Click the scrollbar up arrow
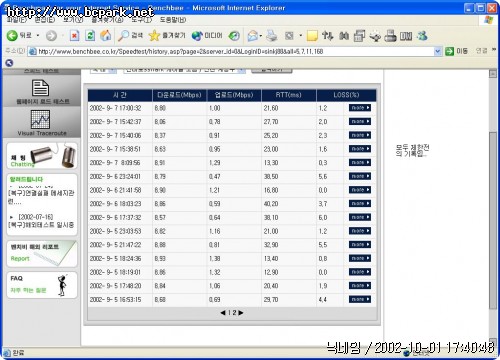Viewport: 500px width, 360px height. [493, 74]
